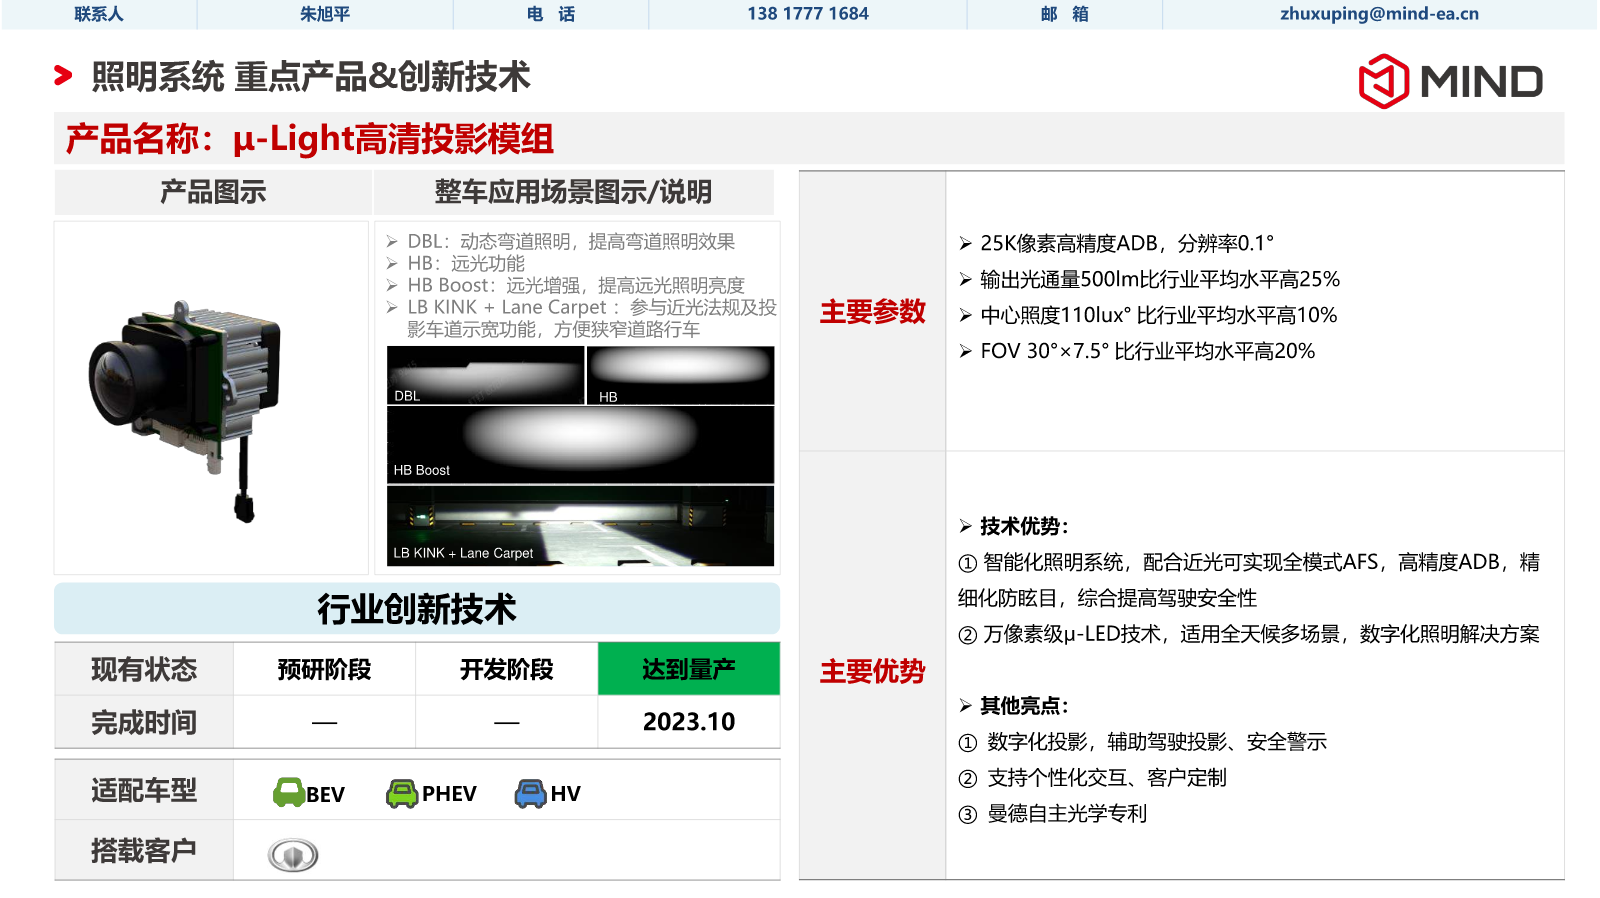Image resolution: width=1600 pixels, height=898 pixels.
Task: Select the DBL beam pattern image
Action: (x=485, y=375)
